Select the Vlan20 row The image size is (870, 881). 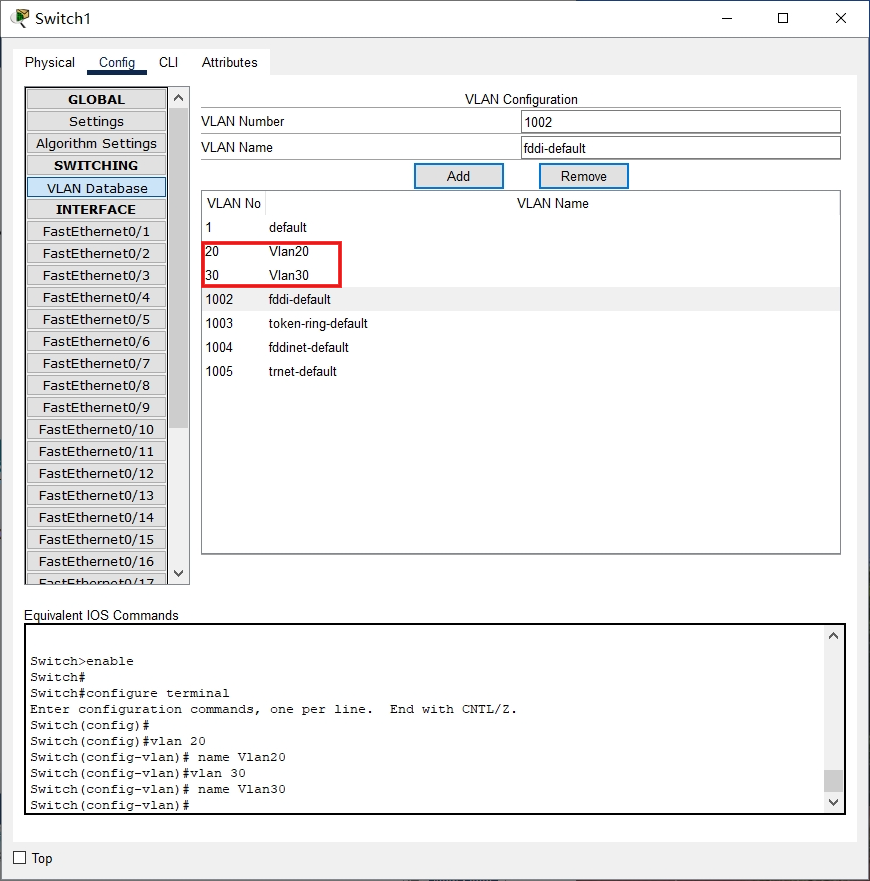(x=520, y=251)
